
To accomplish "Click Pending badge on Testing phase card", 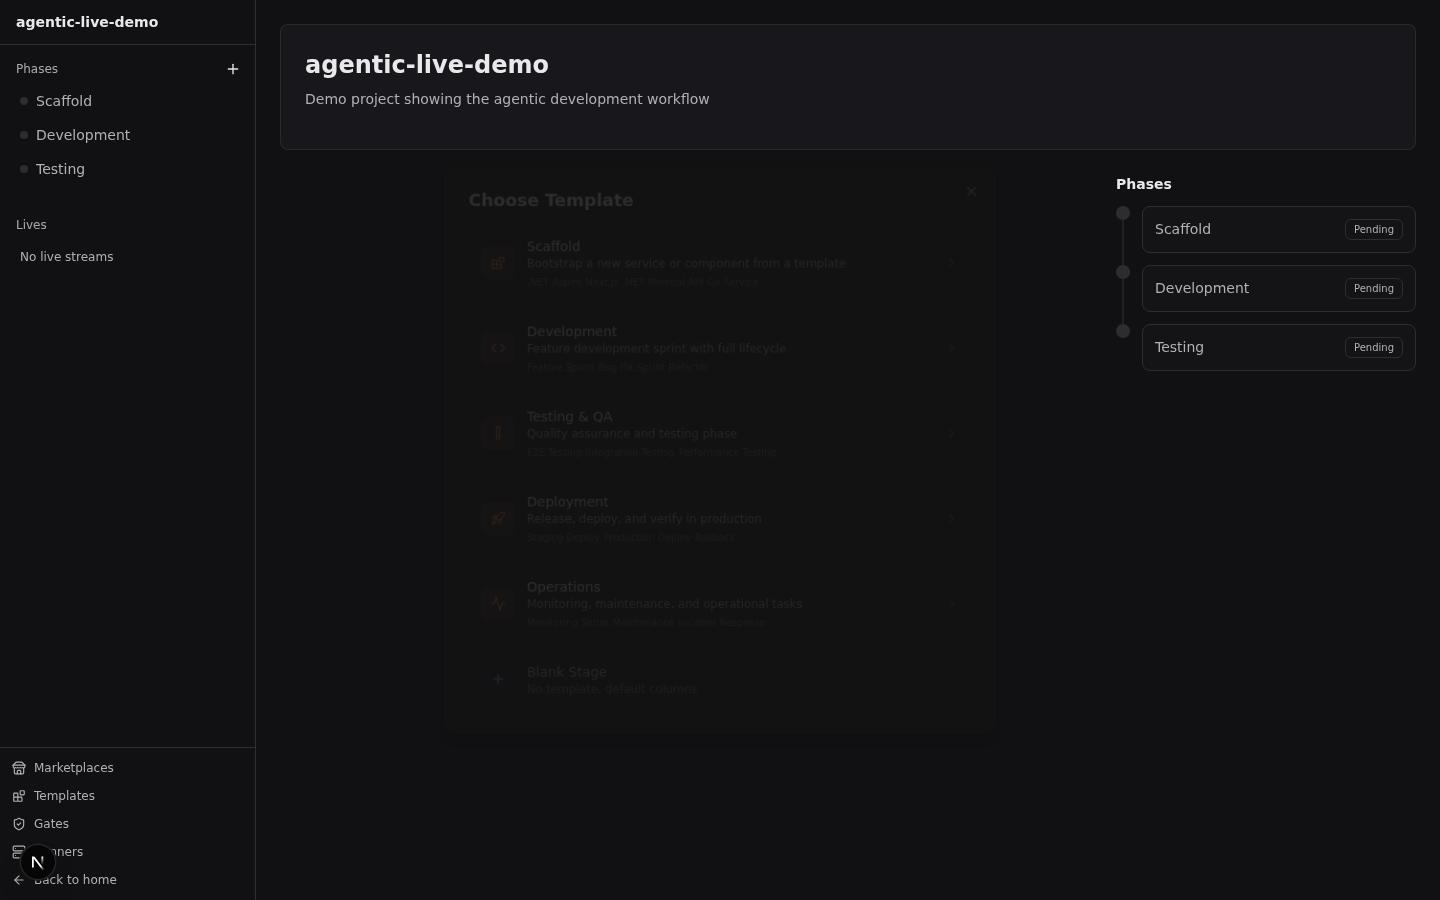I will [x=1373, y=347].
